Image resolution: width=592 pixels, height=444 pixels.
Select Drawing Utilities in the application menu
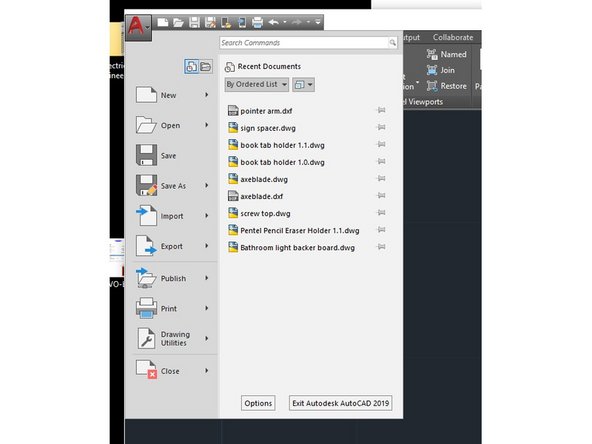tap(172, 339)
